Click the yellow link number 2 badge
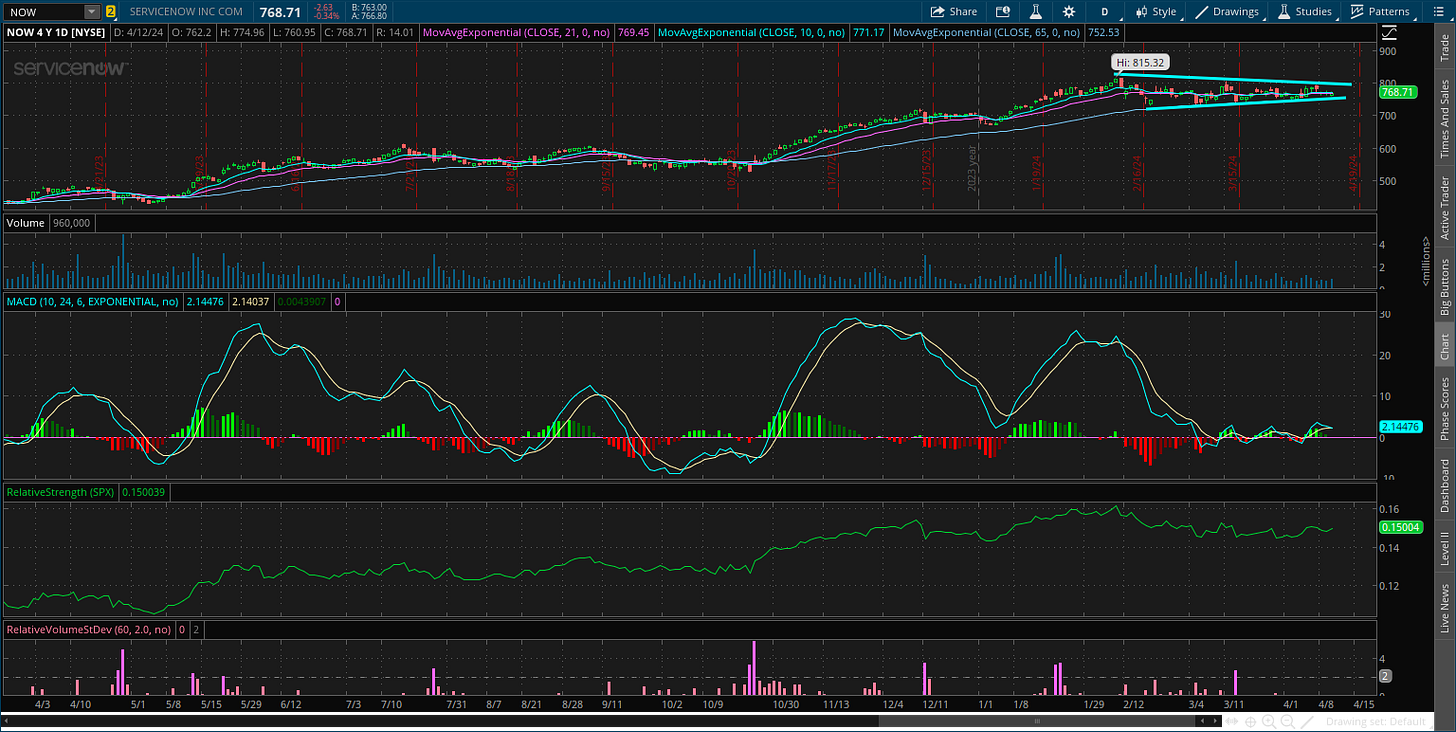 tap(110, 12)
